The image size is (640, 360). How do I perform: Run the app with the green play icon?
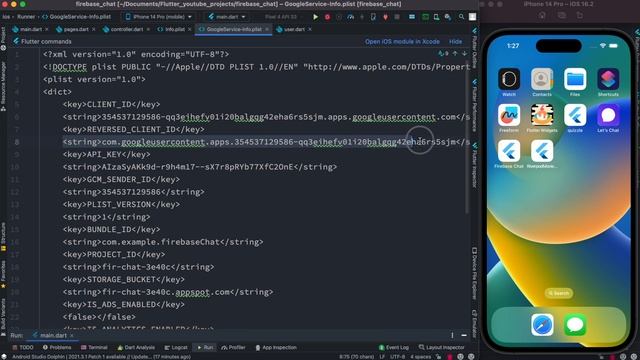315,17
